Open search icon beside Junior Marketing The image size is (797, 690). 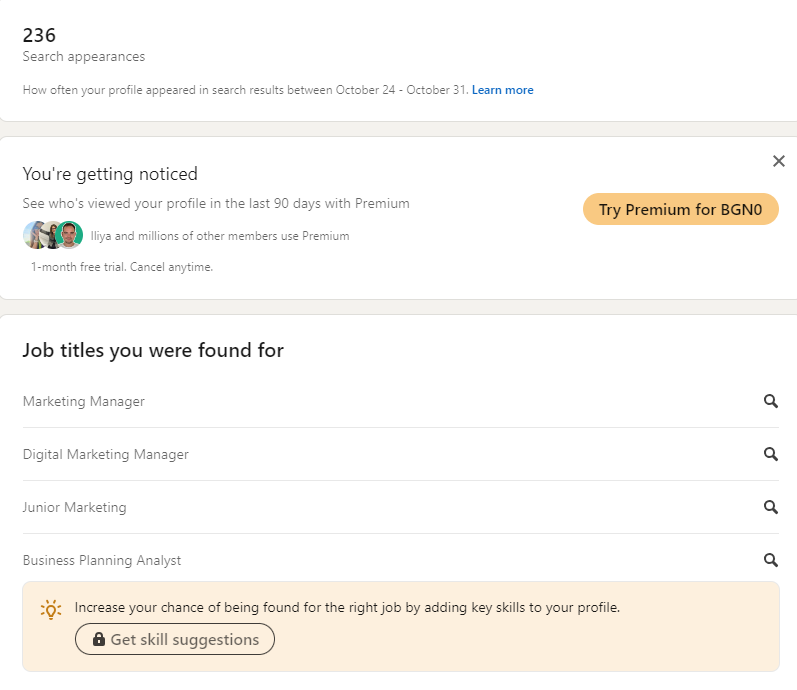click(x=771, y=507)
